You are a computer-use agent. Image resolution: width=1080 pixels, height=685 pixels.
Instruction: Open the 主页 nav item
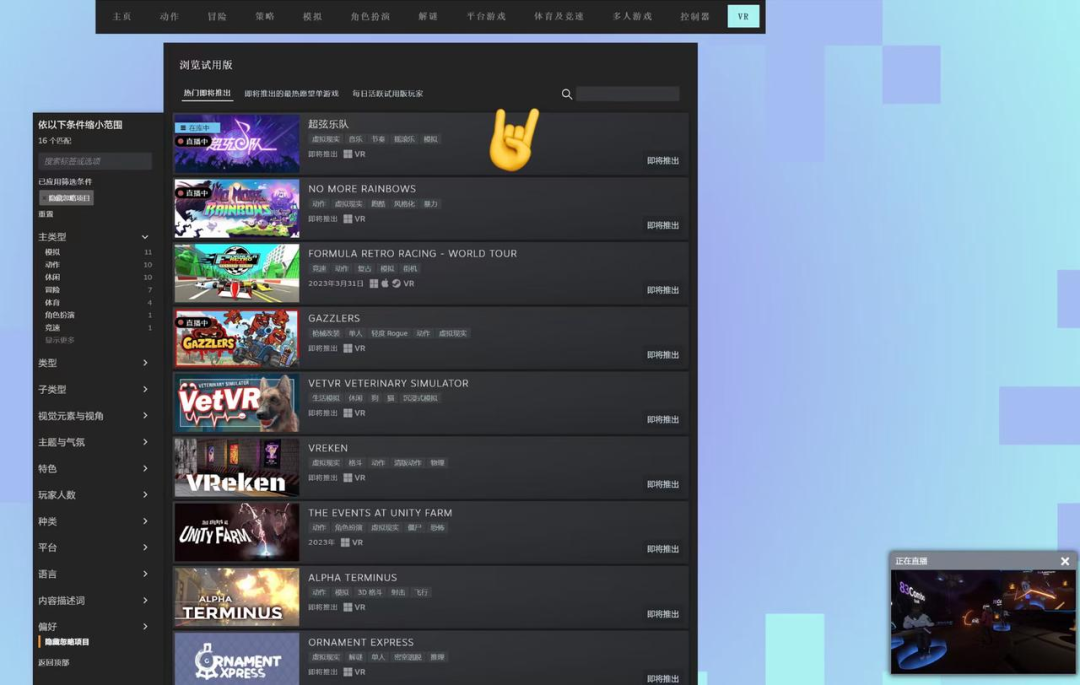point(122,17)
